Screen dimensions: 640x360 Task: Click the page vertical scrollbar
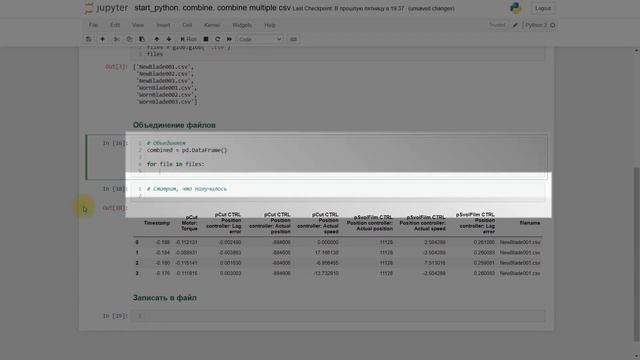coord(636,253)
